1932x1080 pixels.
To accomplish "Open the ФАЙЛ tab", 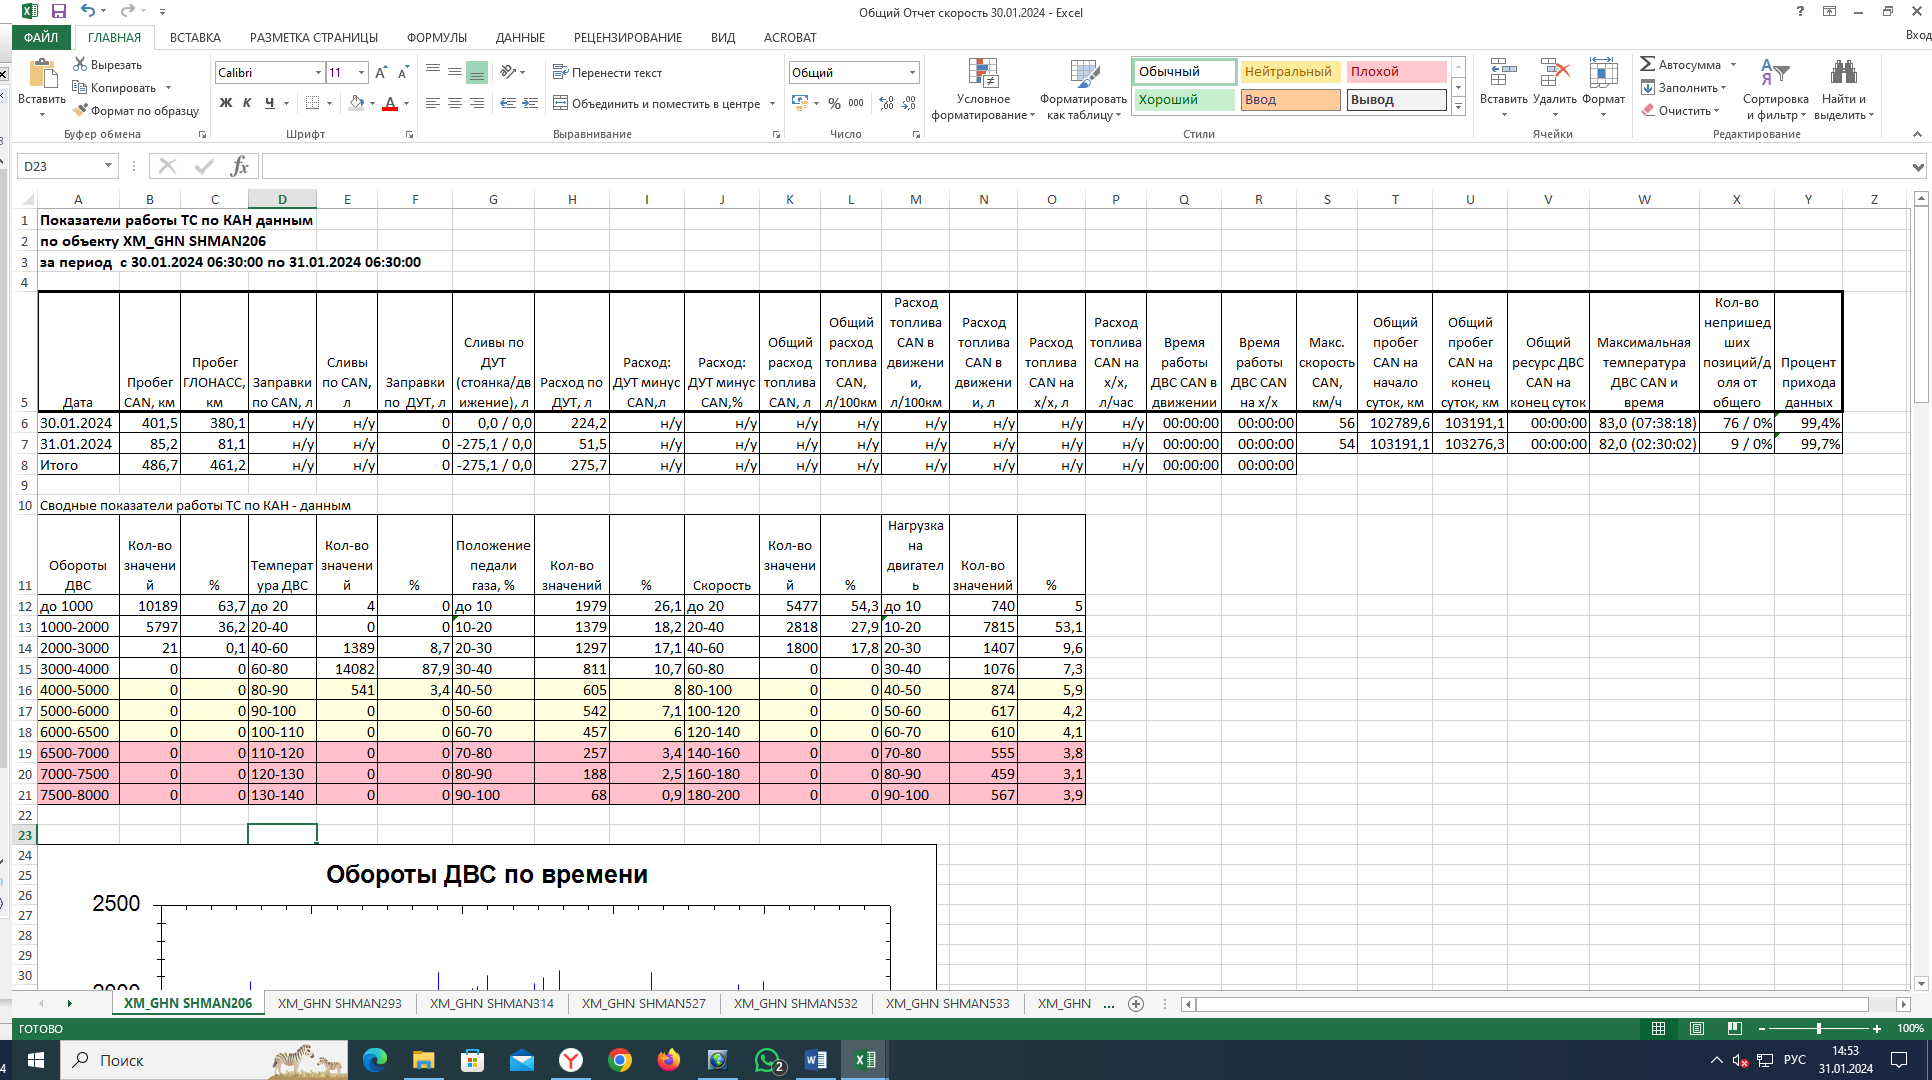I will (x=41, y=37).
